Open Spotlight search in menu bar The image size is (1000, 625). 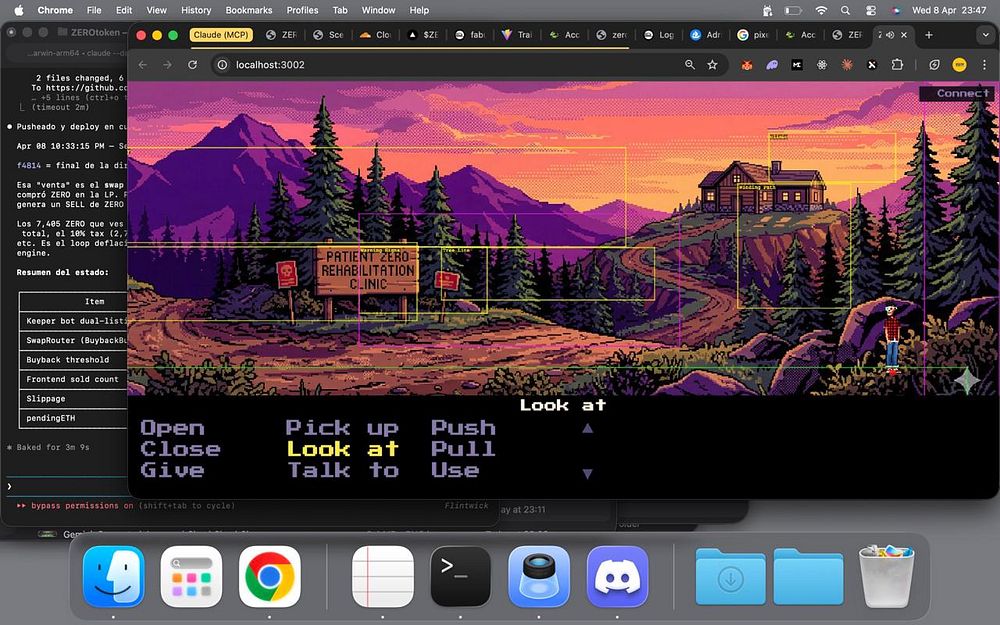845,10
